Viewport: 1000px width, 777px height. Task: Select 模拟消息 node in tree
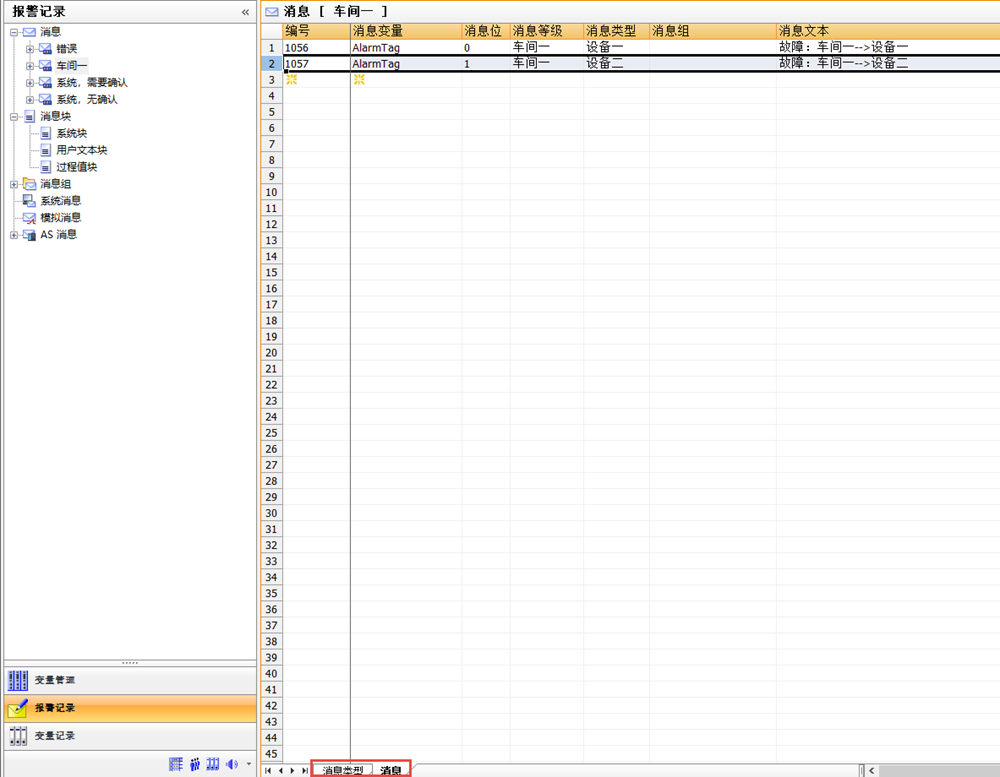(x=60, y=218)
